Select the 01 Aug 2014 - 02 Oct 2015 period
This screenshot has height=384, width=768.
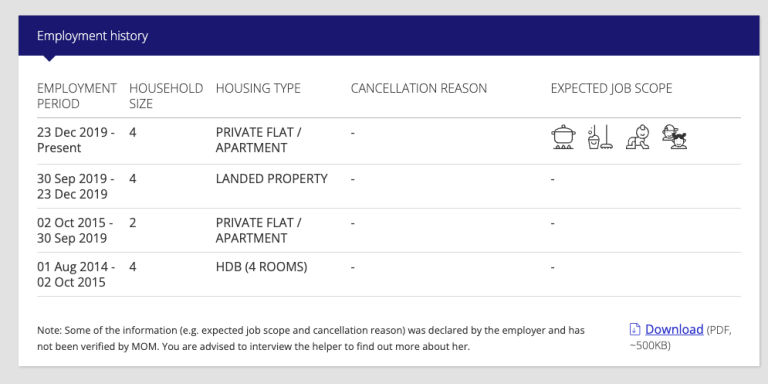click(x=76, y=275)
